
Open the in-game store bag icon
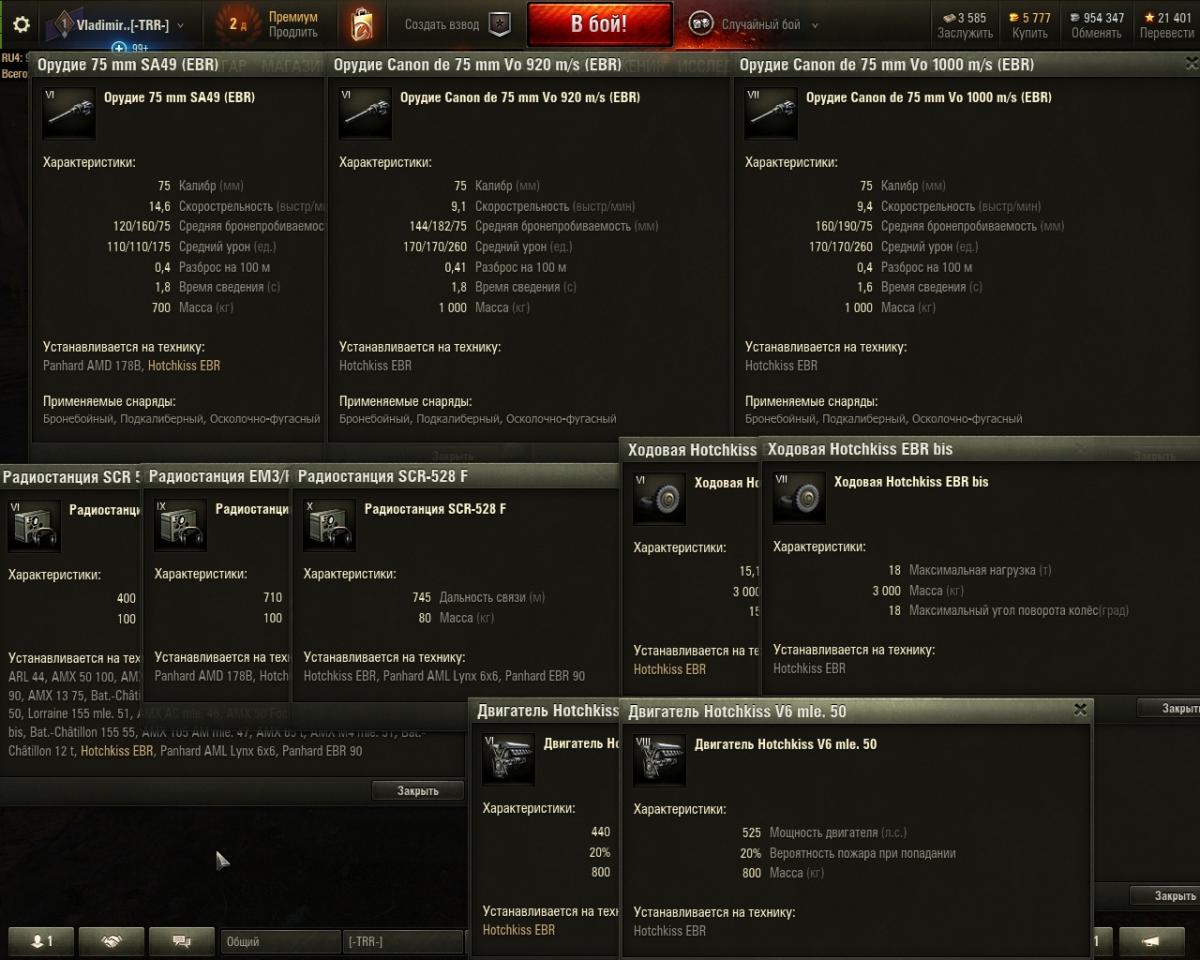362,25
